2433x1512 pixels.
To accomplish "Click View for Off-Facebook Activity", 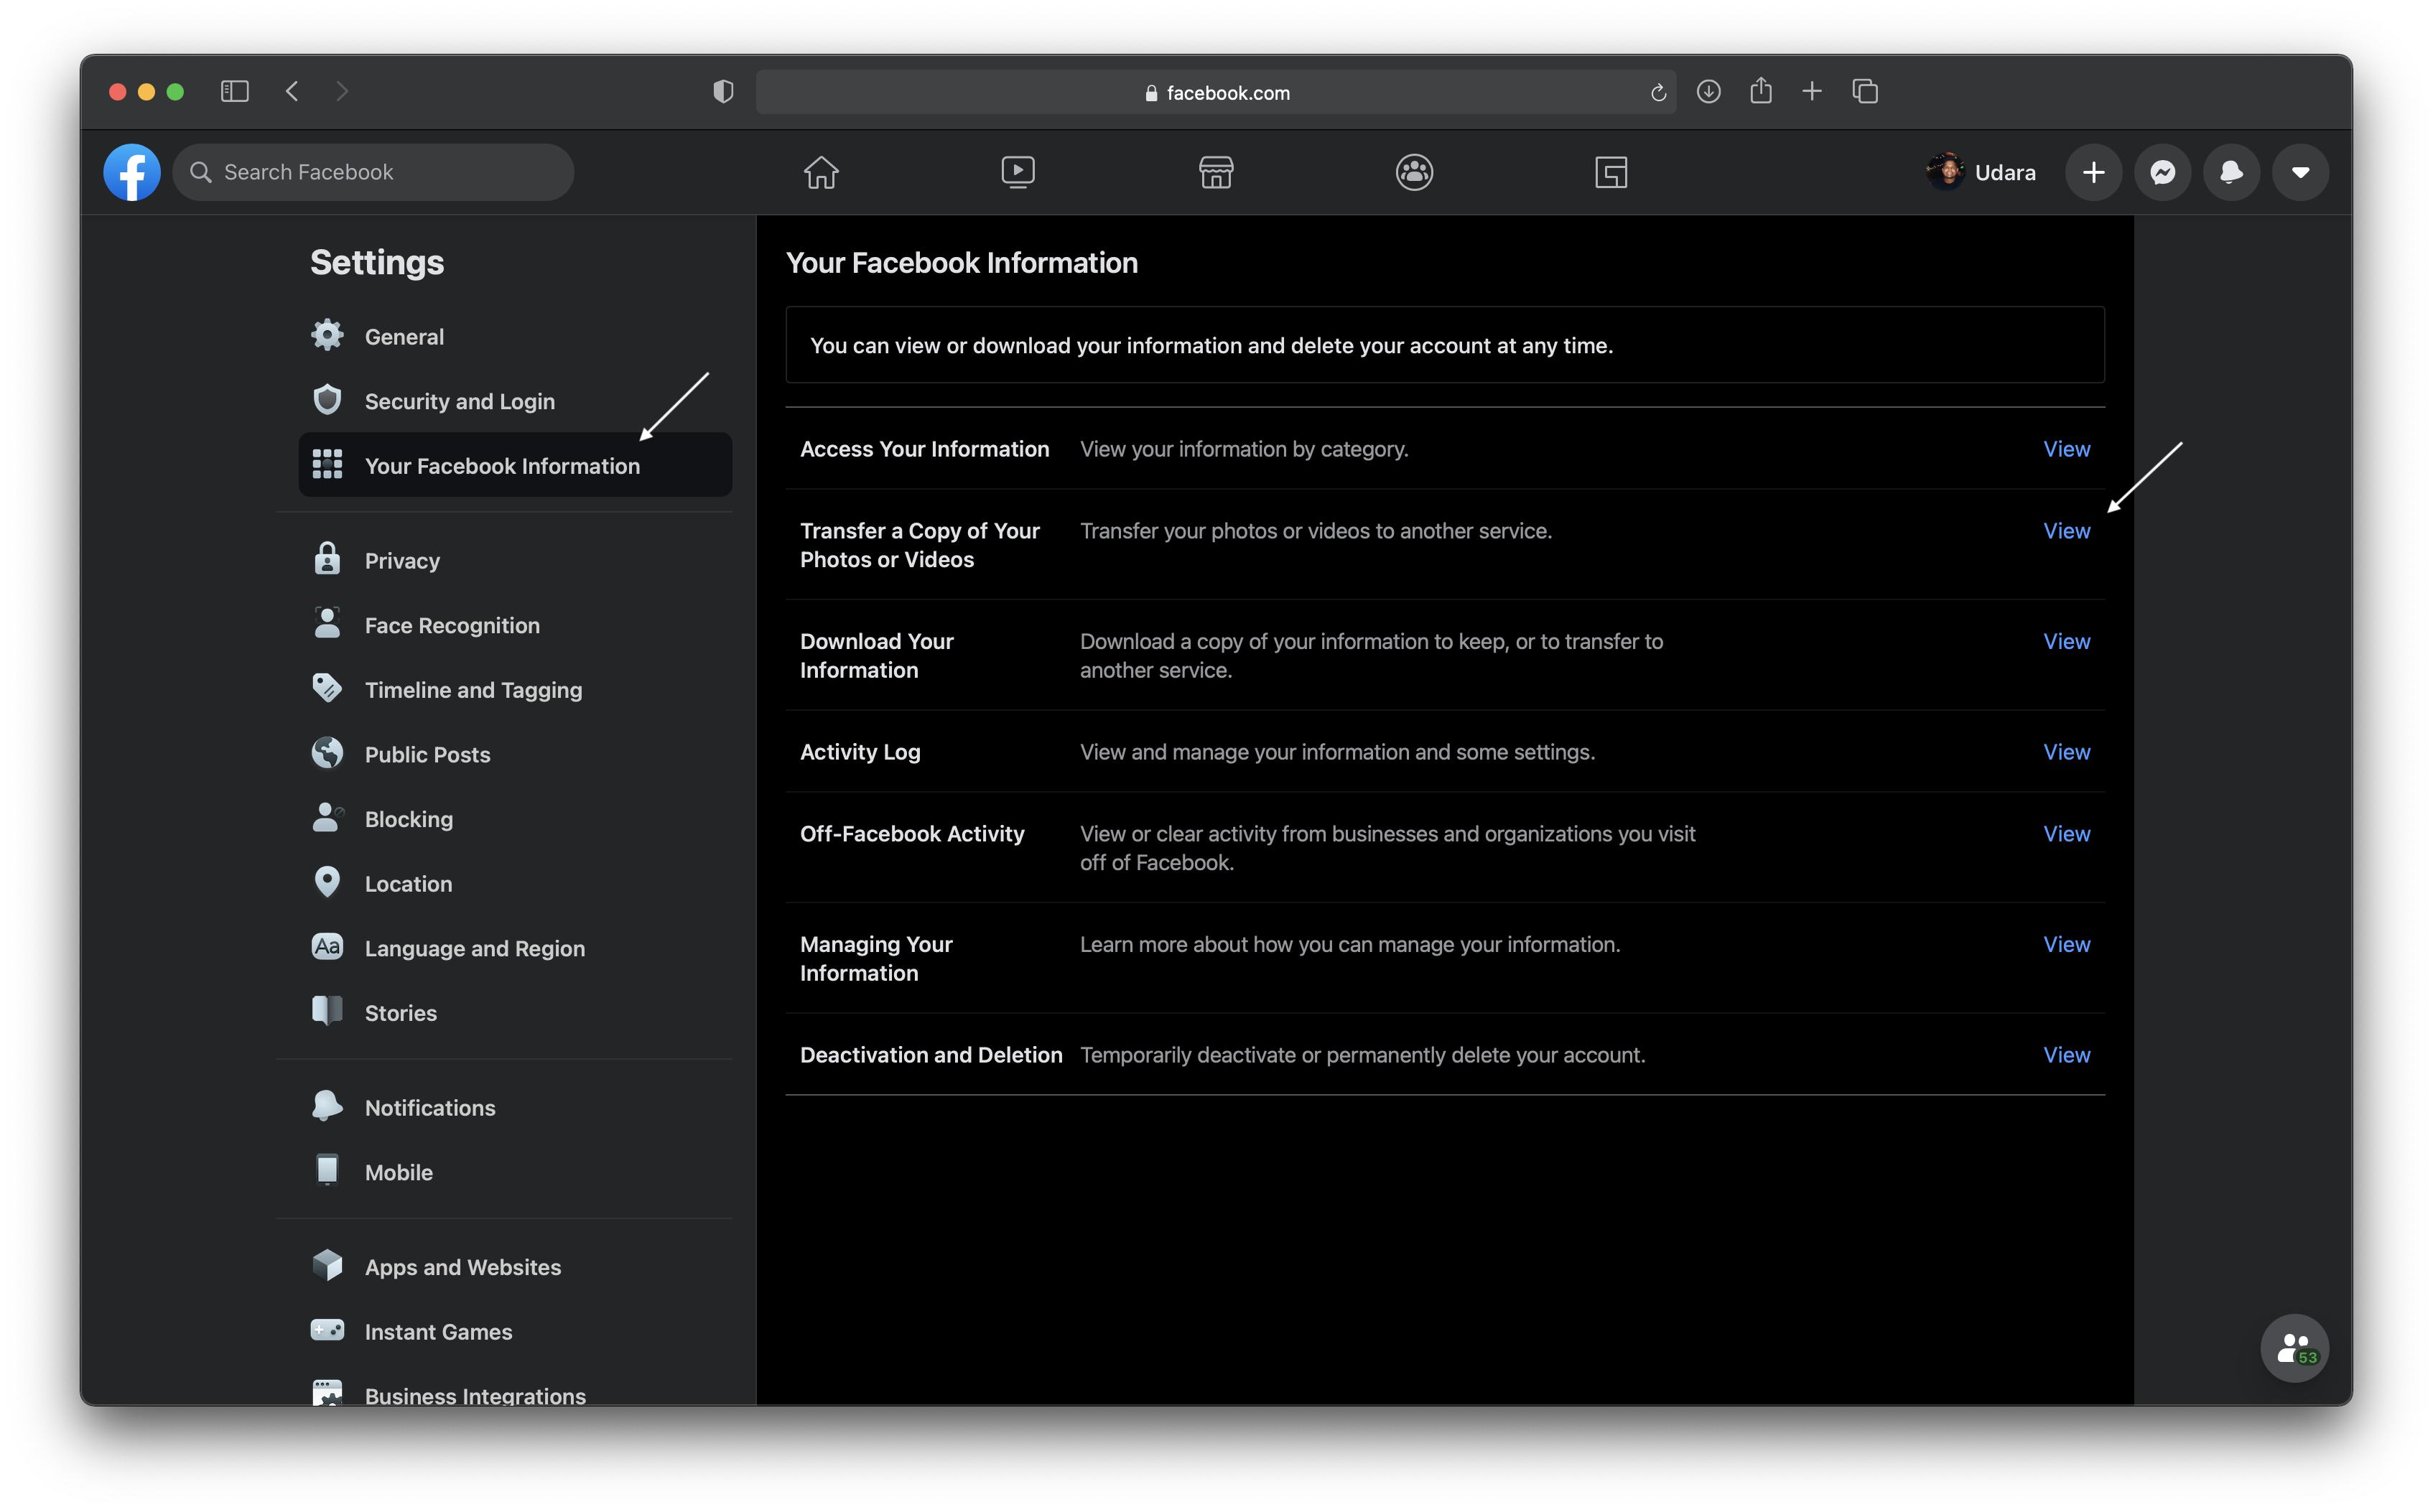I will coord(2066,834).
